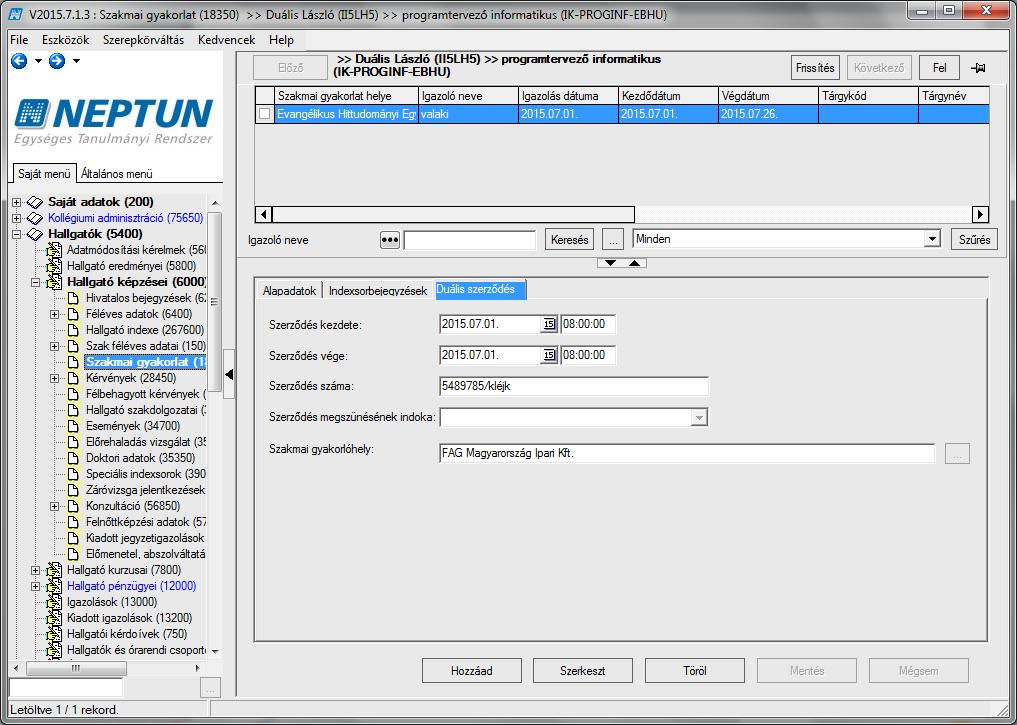Expand the Kollégiumi adminisztráció node

coord(17,219)
